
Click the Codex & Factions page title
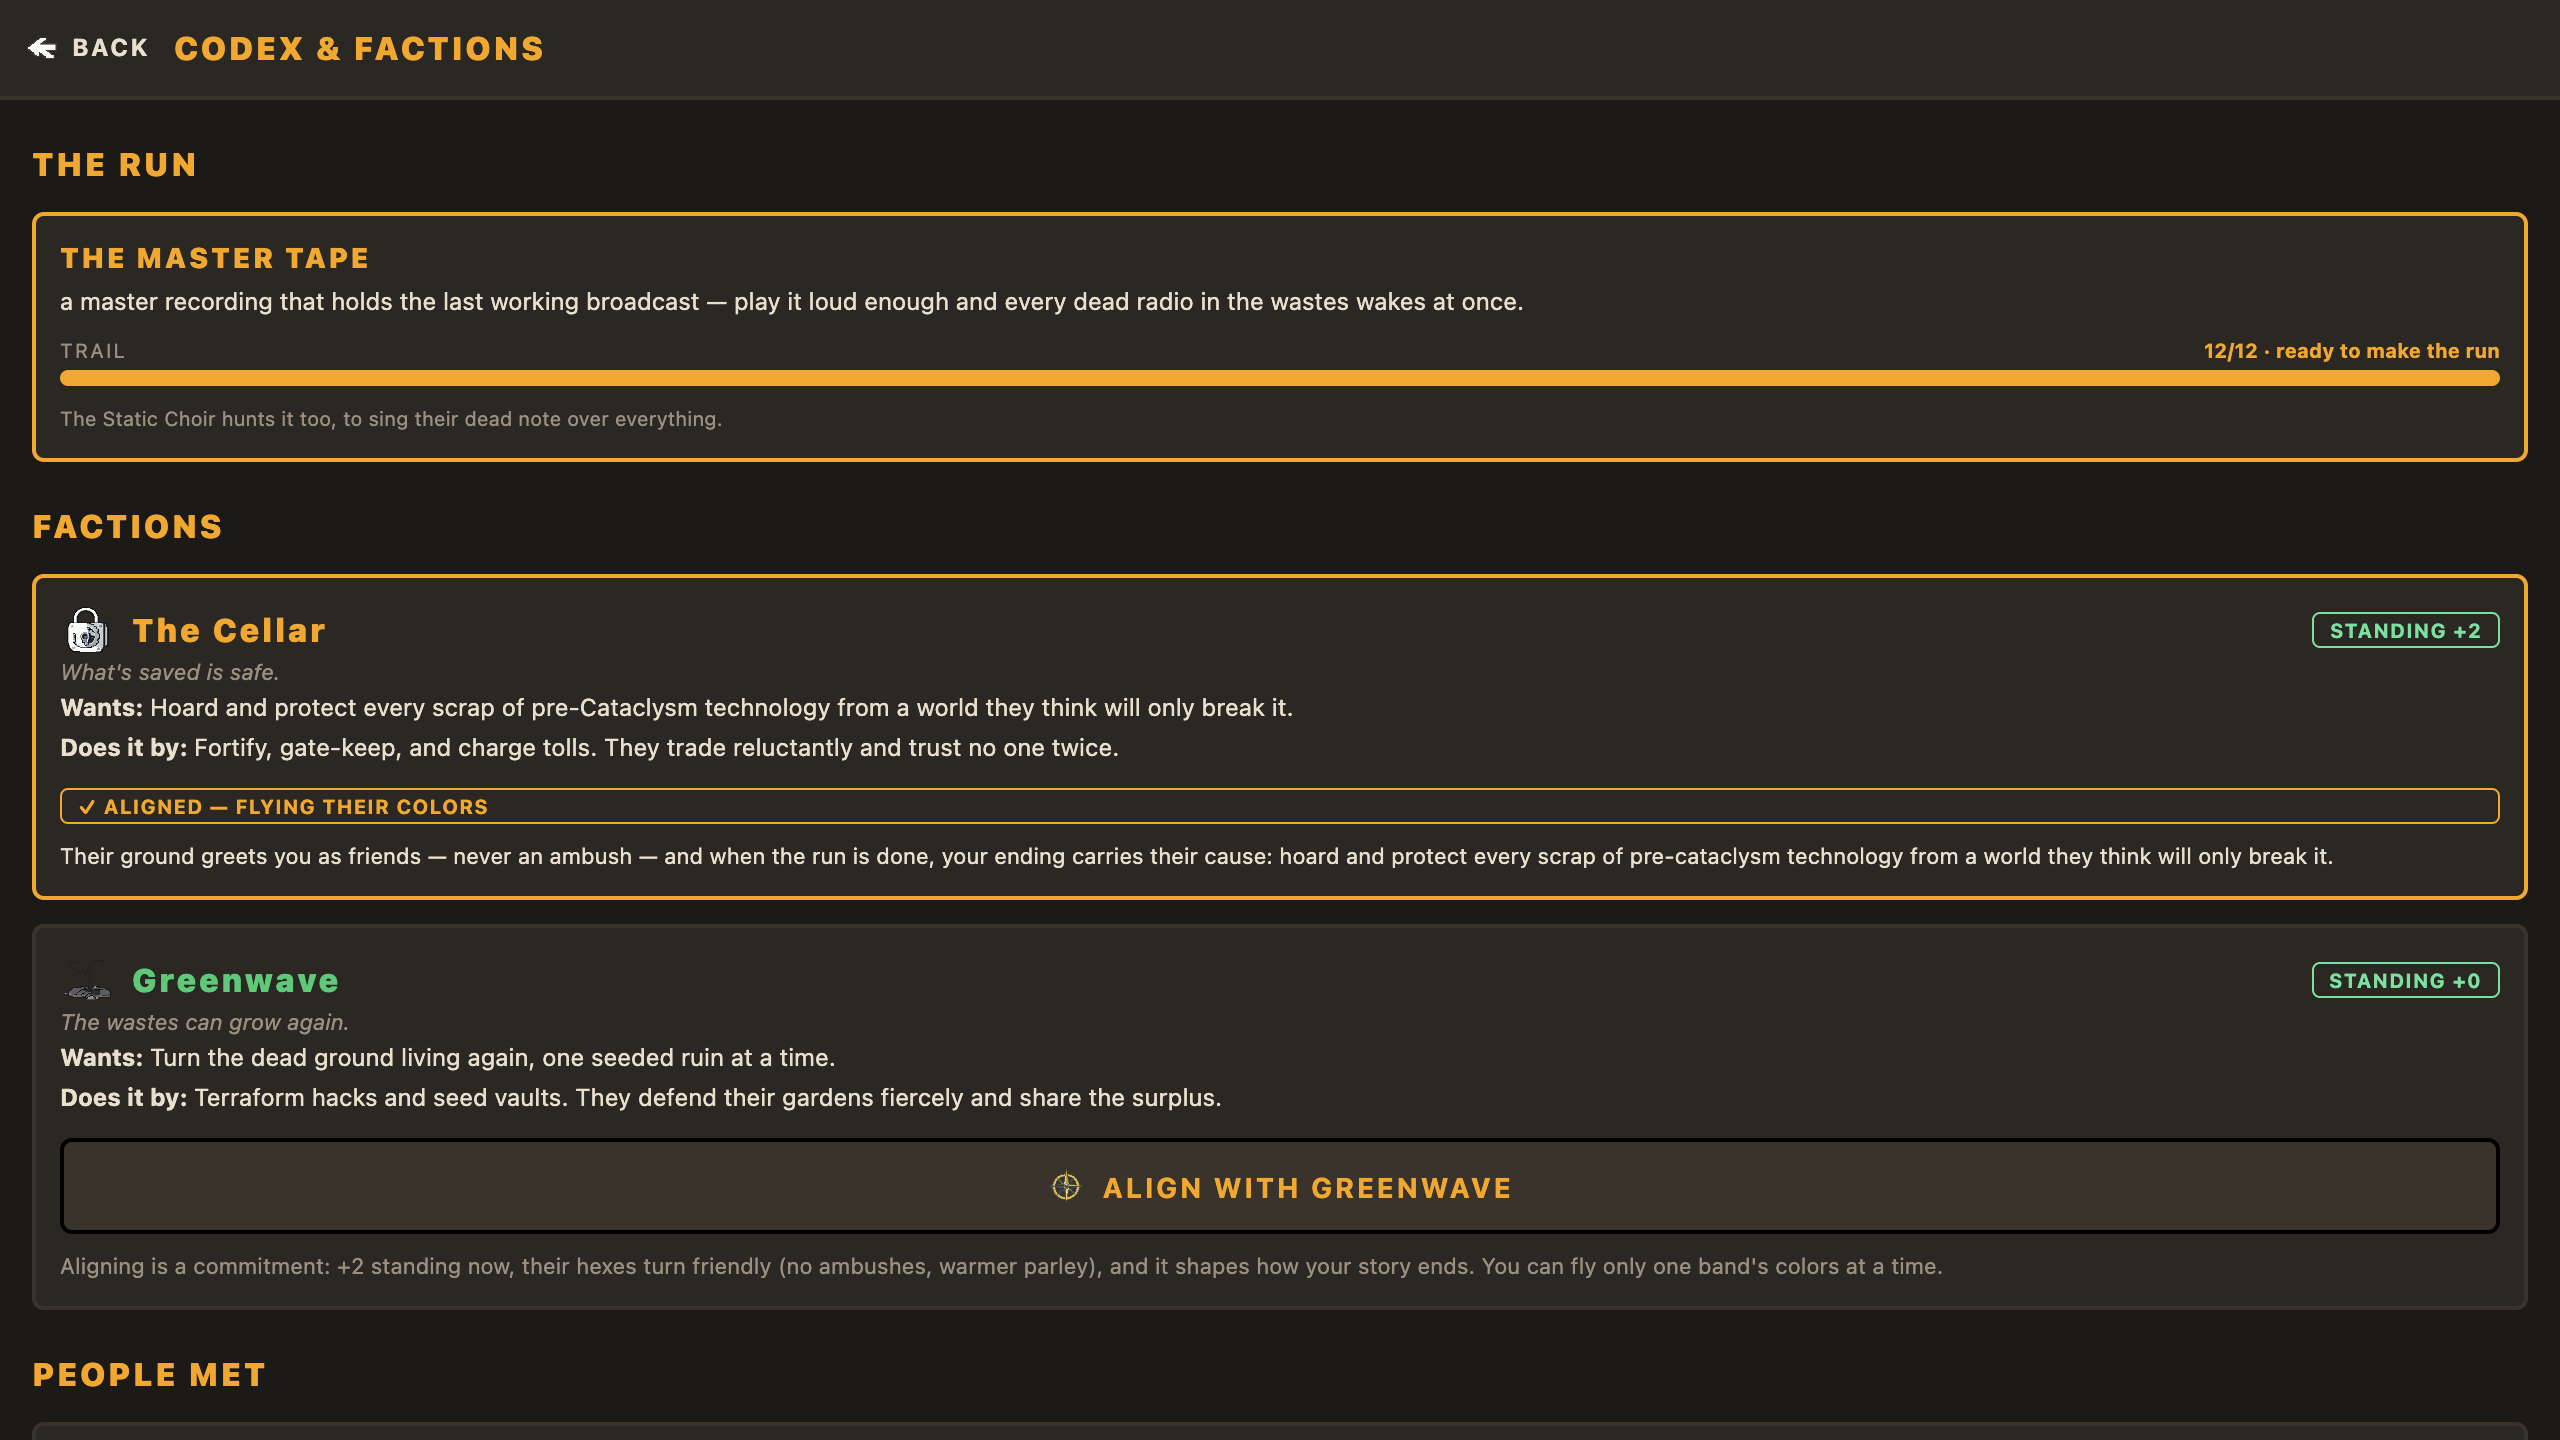[359, 48]
